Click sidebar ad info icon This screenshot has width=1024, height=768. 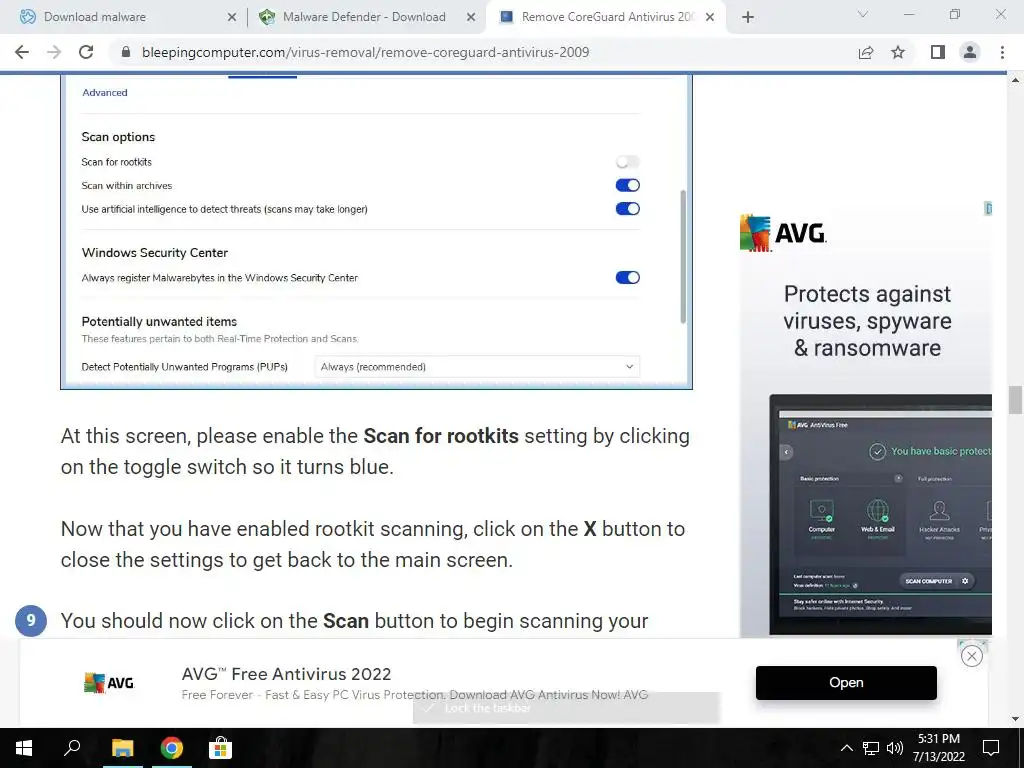coord(988,208)
